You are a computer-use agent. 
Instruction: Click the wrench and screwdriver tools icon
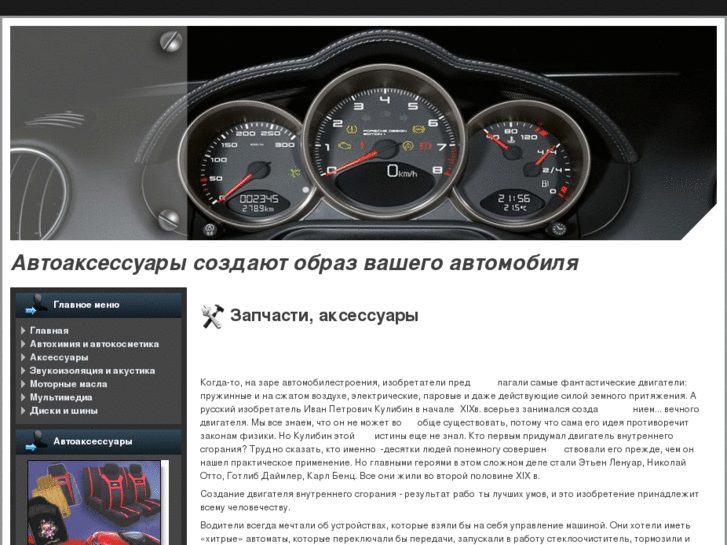tap(212, 317)
